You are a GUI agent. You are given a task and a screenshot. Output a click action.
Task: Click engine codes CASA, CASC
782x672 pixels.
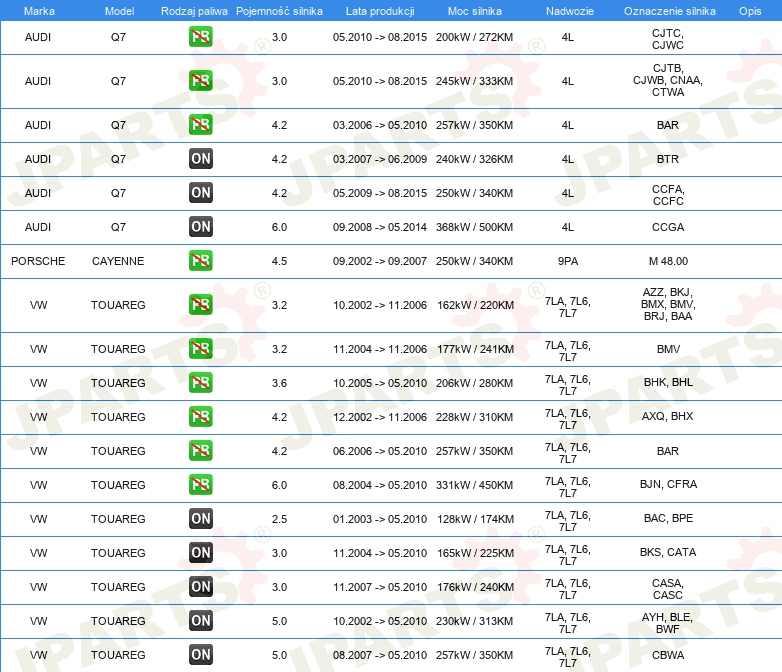tap(668, 589)
